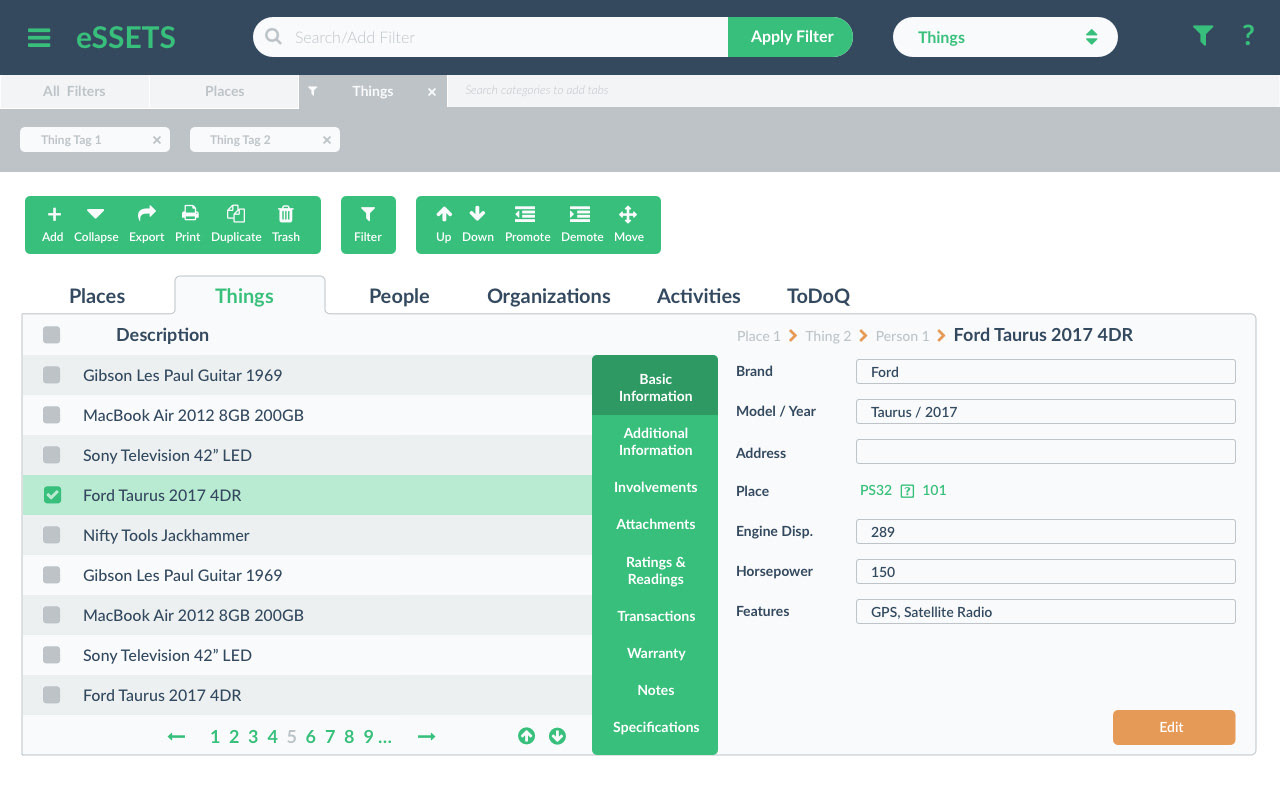Click the Collapse caret in toolbar
This screenshot has height=800, width=1280.
(x=95, y=214)
